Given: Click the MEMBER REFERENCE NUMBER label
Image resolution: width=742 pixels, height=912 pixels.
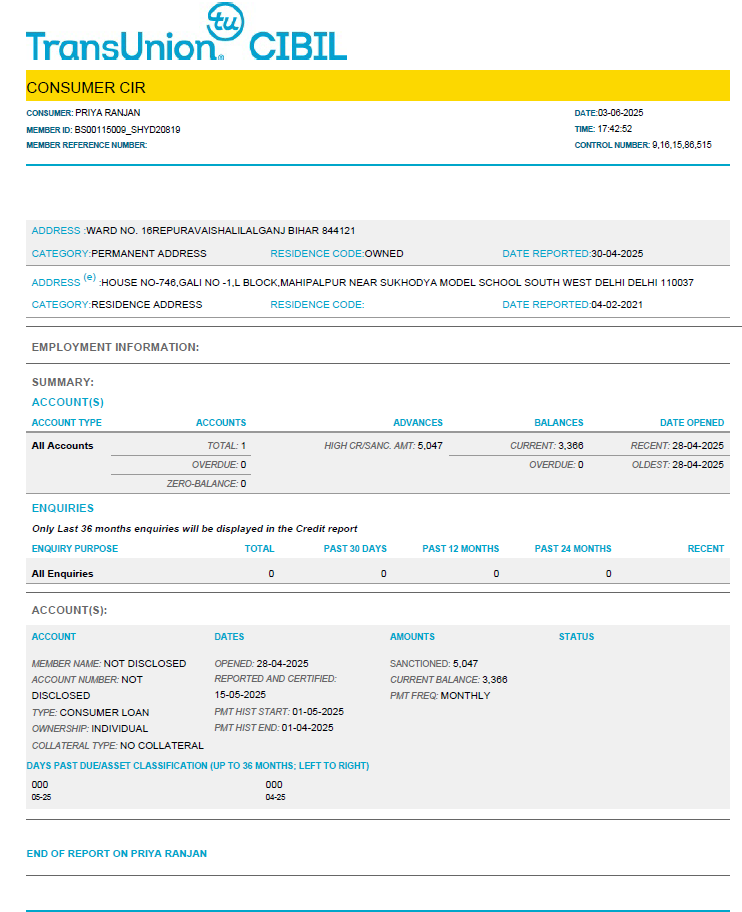Looking at the screenshot, I should point(87,145).
